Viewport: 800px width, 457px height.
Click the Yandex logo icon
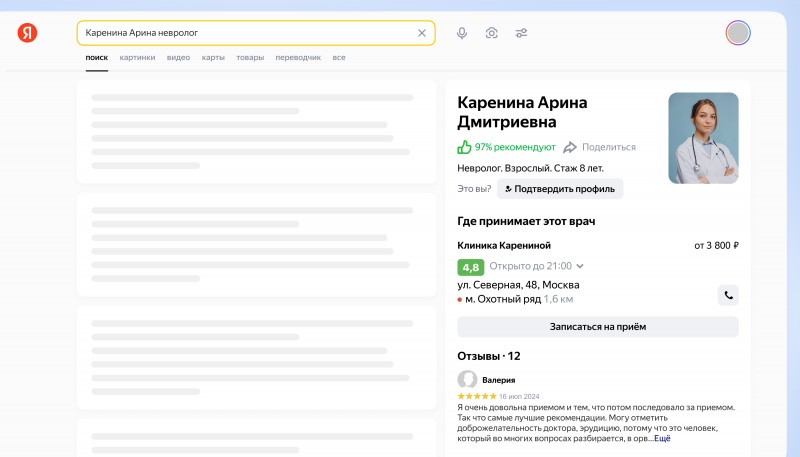click(x=28, y=33)
